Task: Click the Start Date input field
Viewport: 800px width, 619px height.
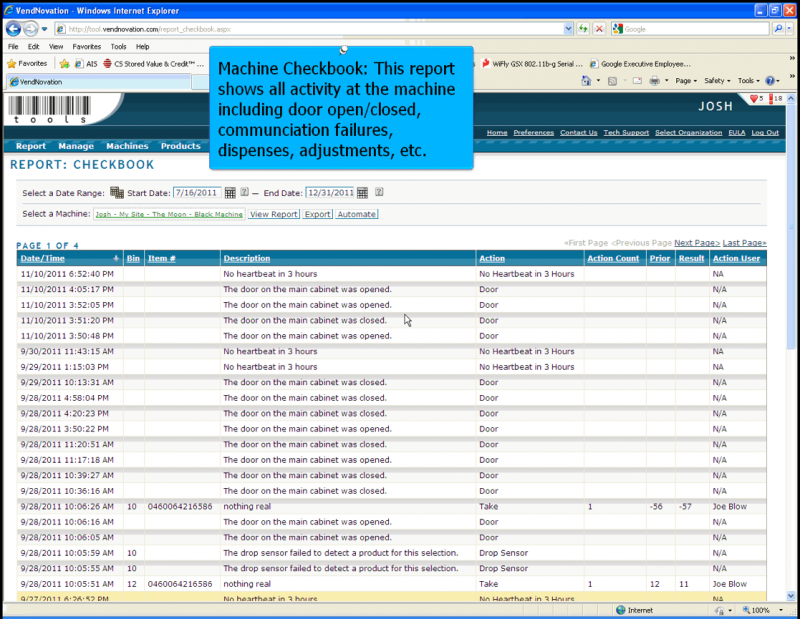Action: coord(197,193)
